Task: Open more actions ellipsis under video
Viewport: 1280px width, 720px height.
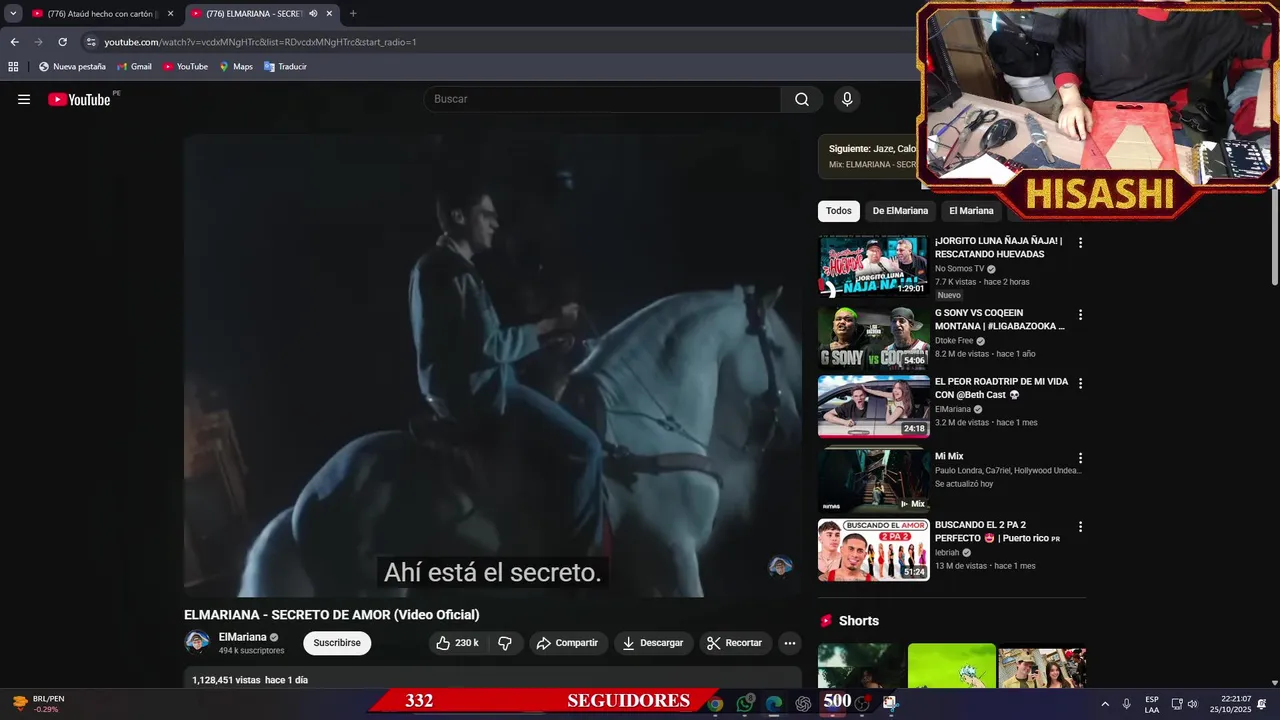Action: (x=790, y=643)
